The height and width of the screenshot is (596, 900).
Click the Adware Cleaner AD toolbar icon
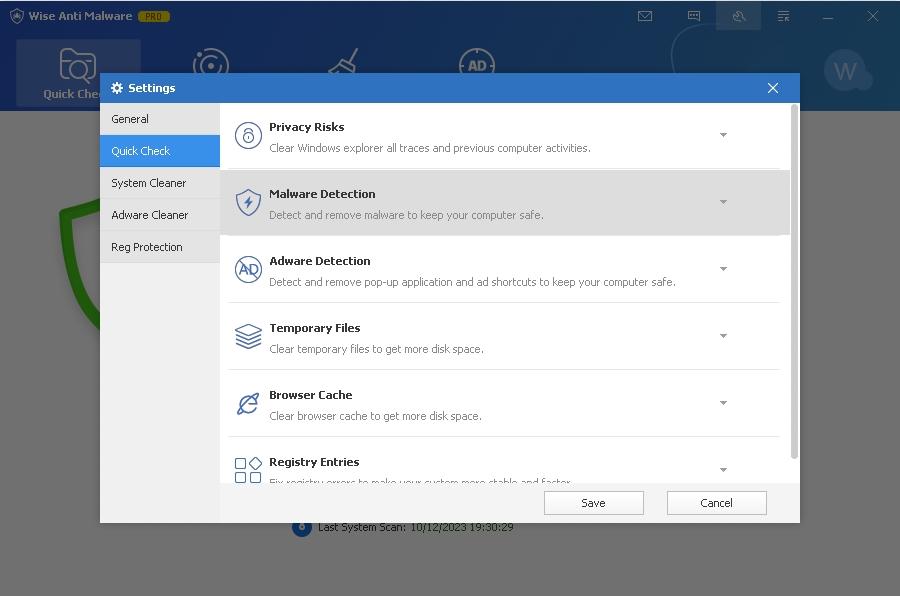click(477, 61)
